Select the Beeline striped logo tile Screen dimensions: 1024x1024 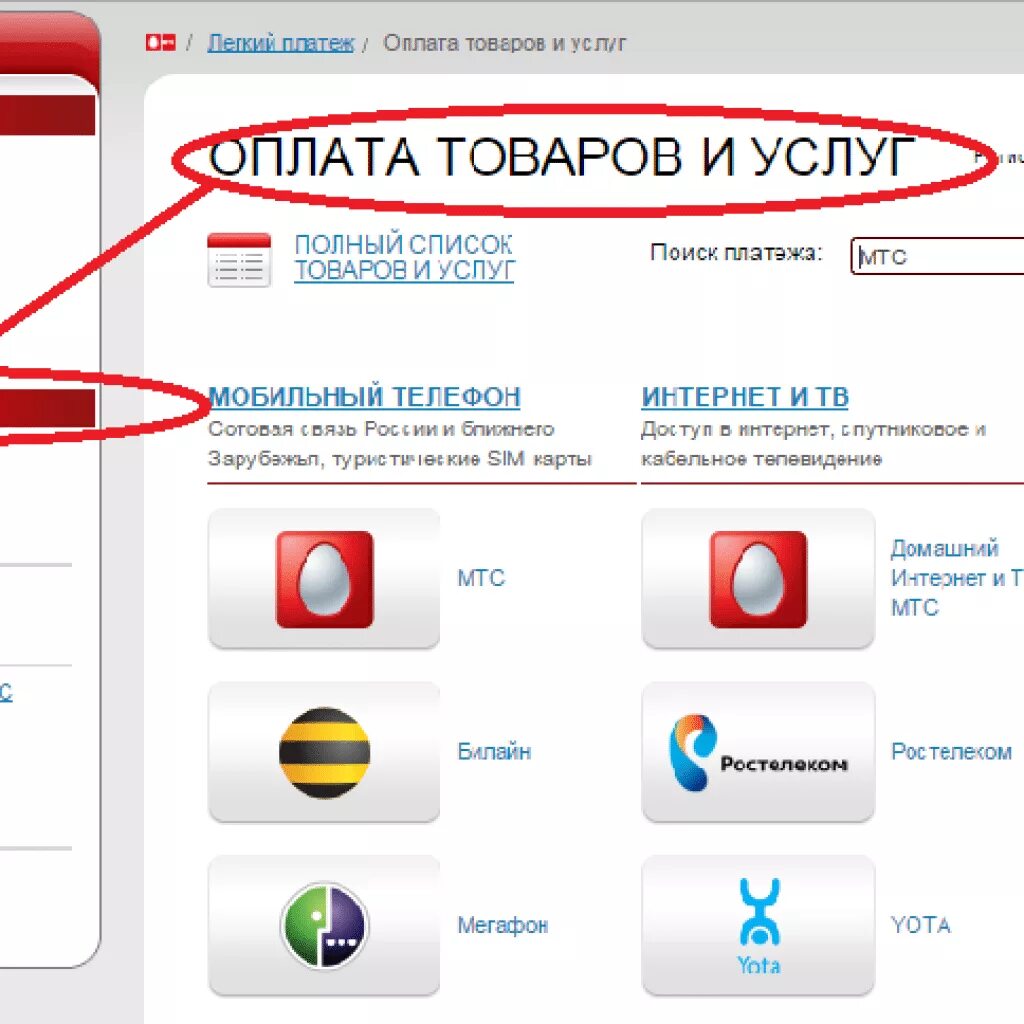pos(324,752)
